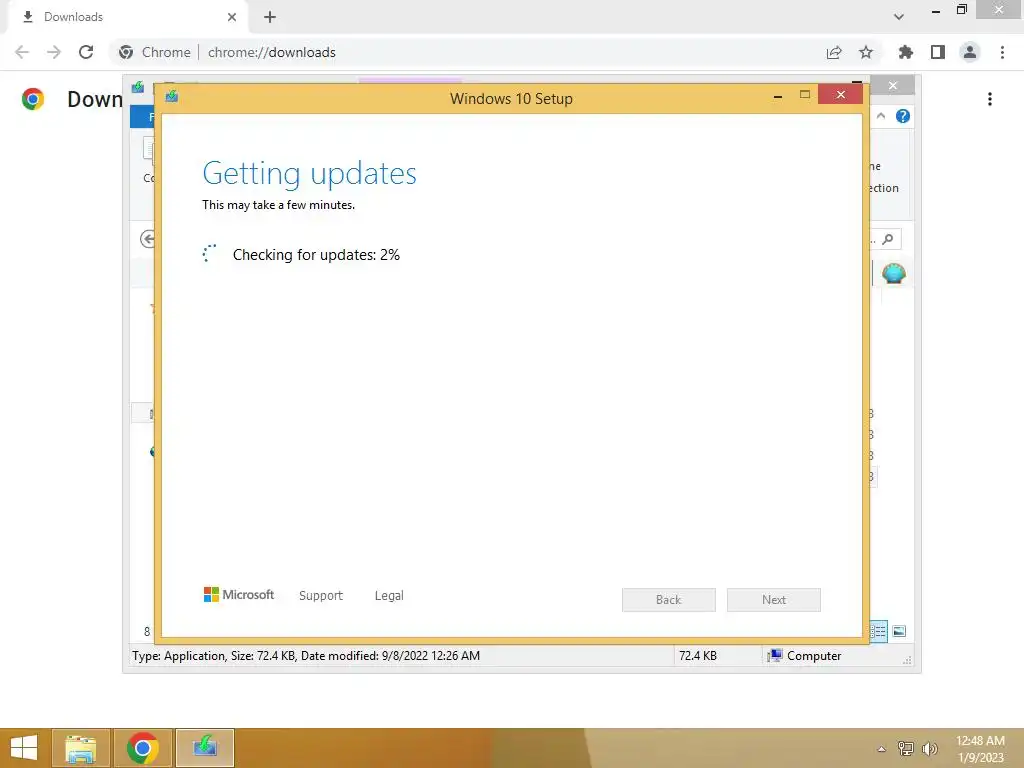The width and height of the screenshot is (1024, 768).
Task: Open Google Chrome from the taskbar
Action: pos(143,748)
